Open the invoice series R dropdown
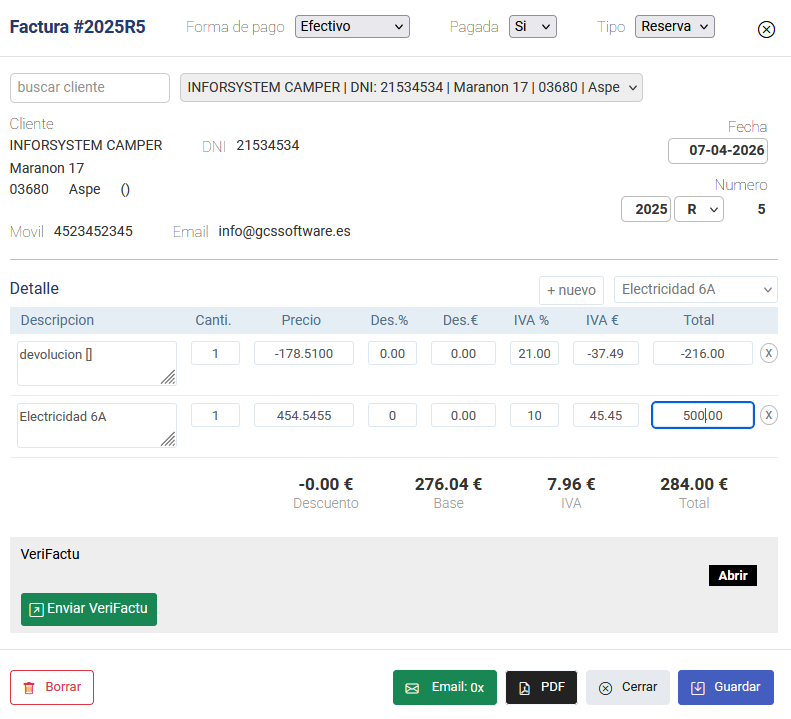791x719 pixels. tap(699, 209)
